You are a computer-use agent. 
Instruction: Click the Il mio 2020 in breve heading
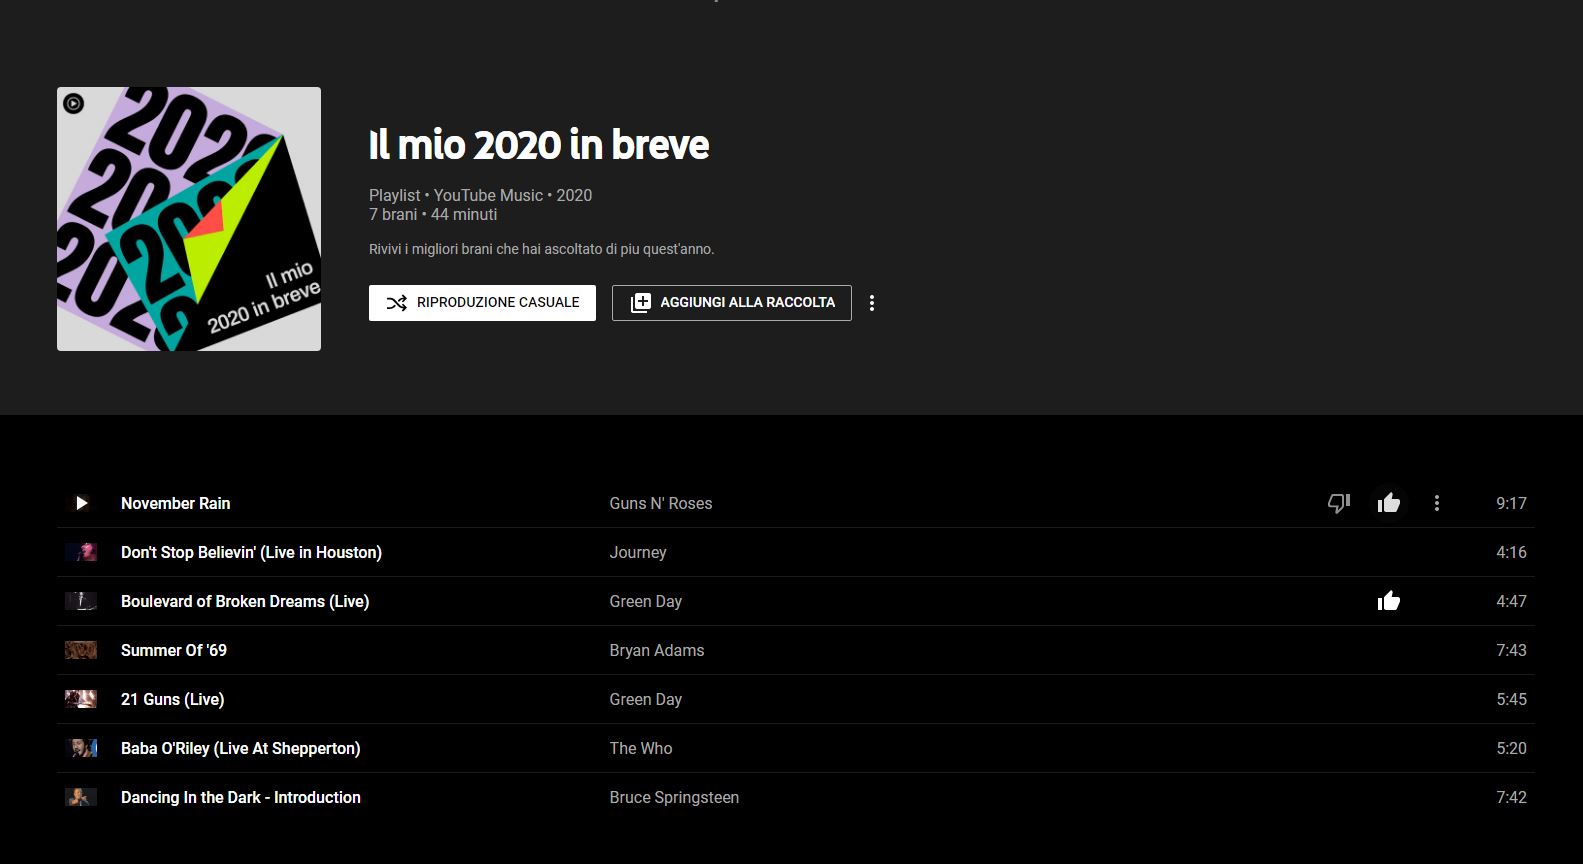tap(539, 145)
